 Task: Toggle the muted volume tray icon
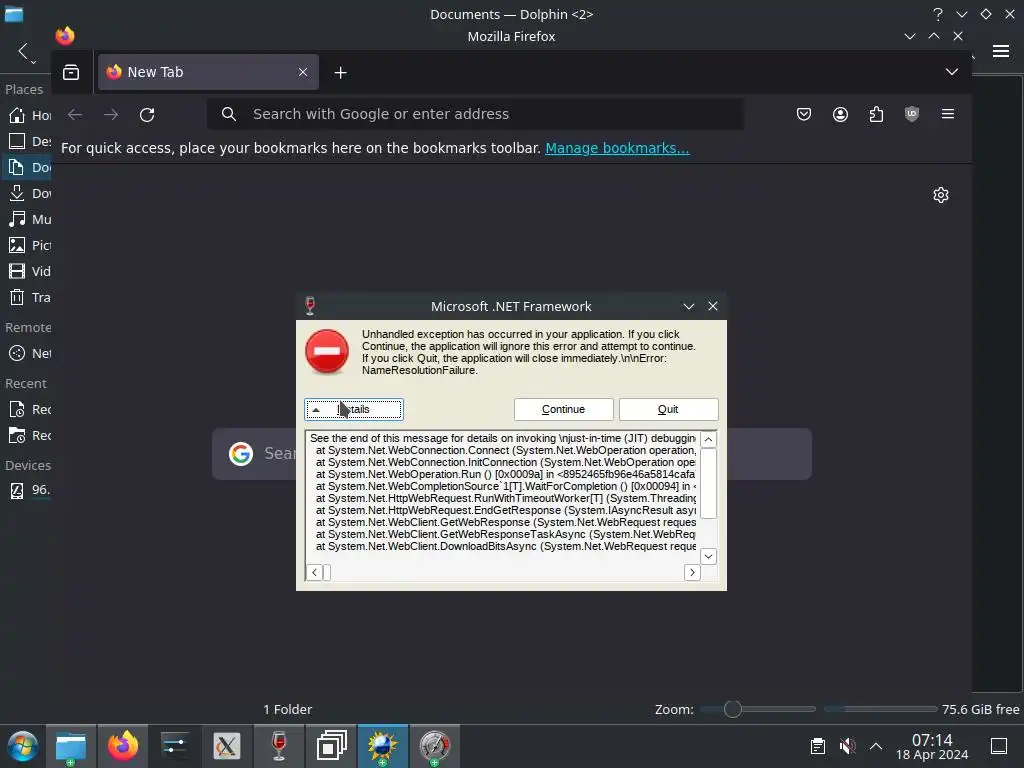coord(847,746)
